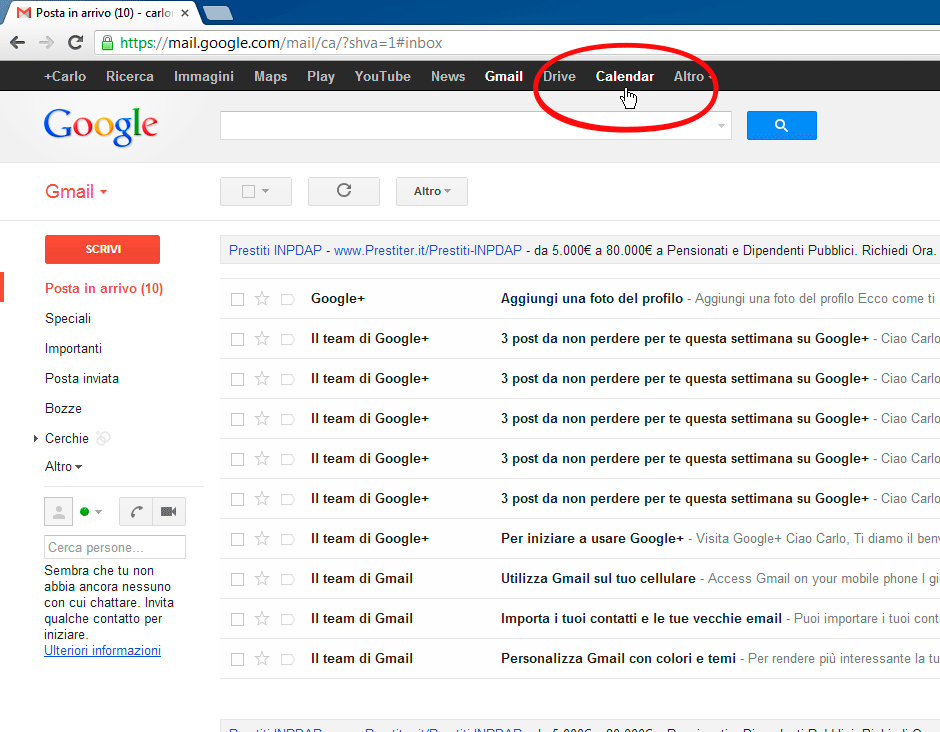940x732 pixels.
Task: Check the first 'Il team di Google+' email
Action: point(237,339)
